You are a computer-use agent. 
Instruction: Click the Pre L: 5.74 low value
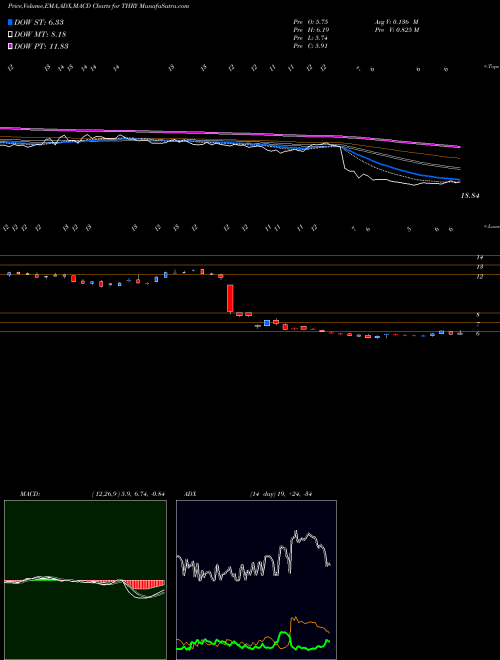[311, 38]
